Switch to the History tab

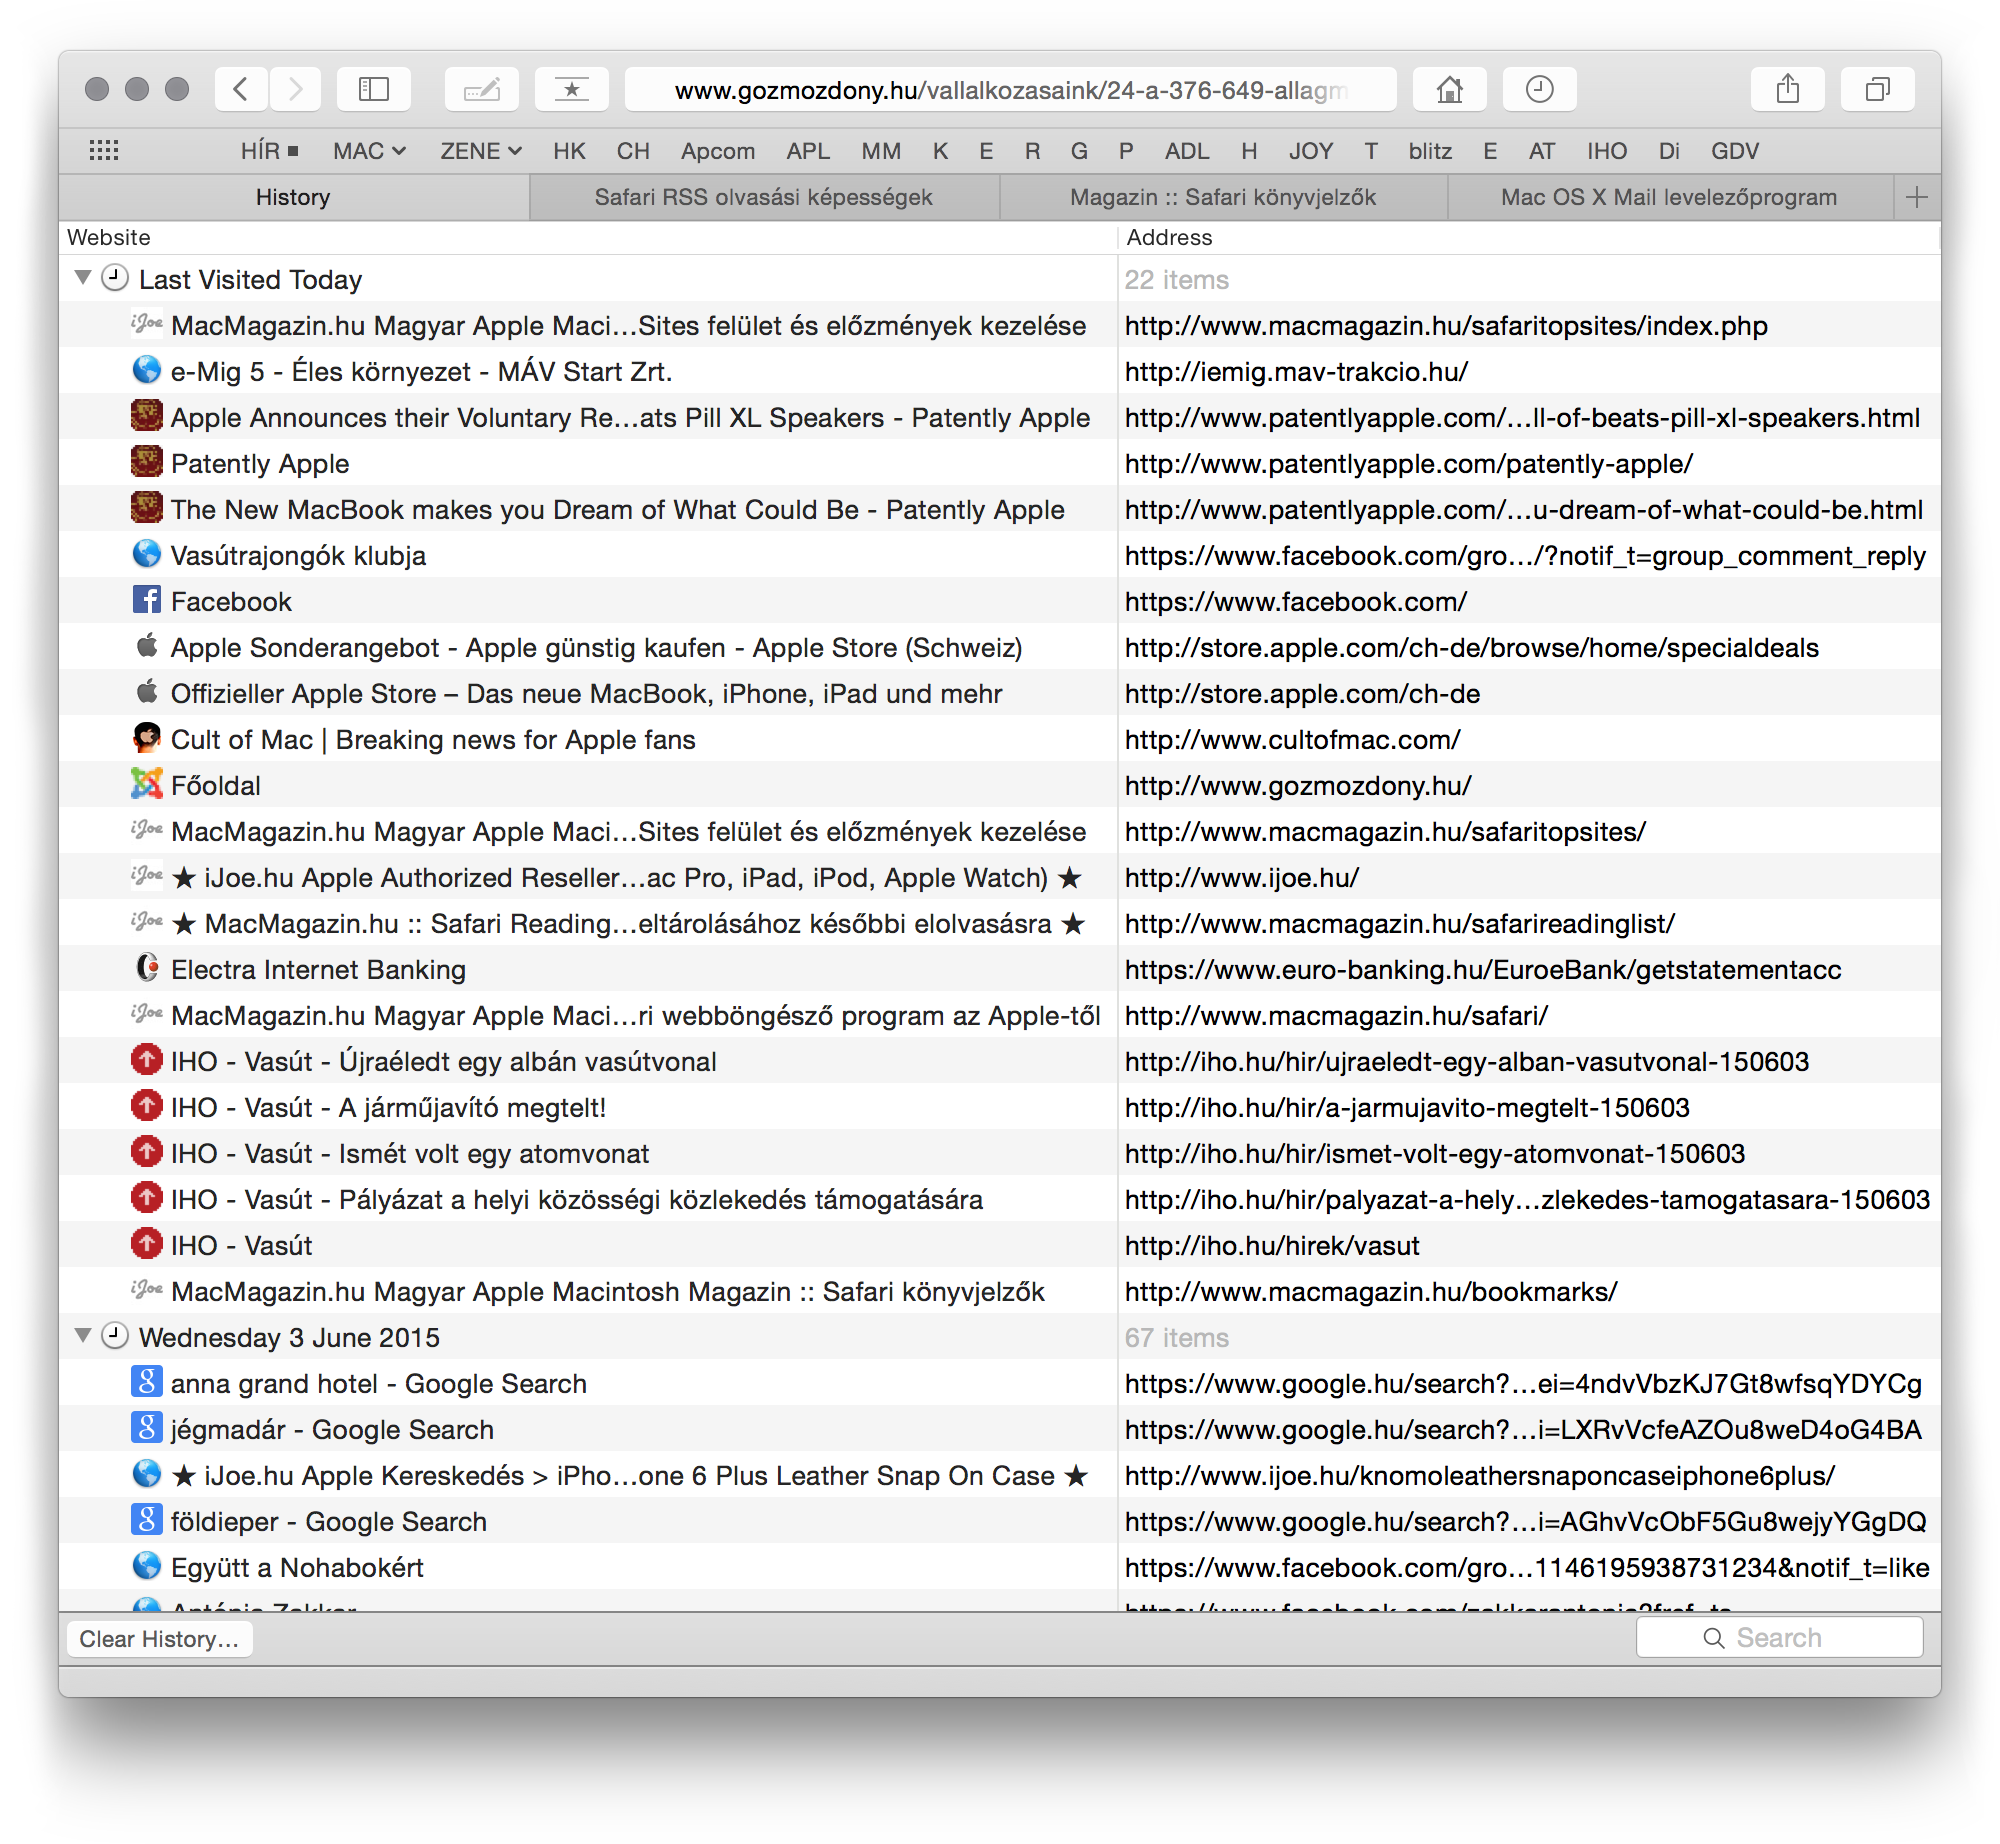pyautogui.click(x=293, y=197)
